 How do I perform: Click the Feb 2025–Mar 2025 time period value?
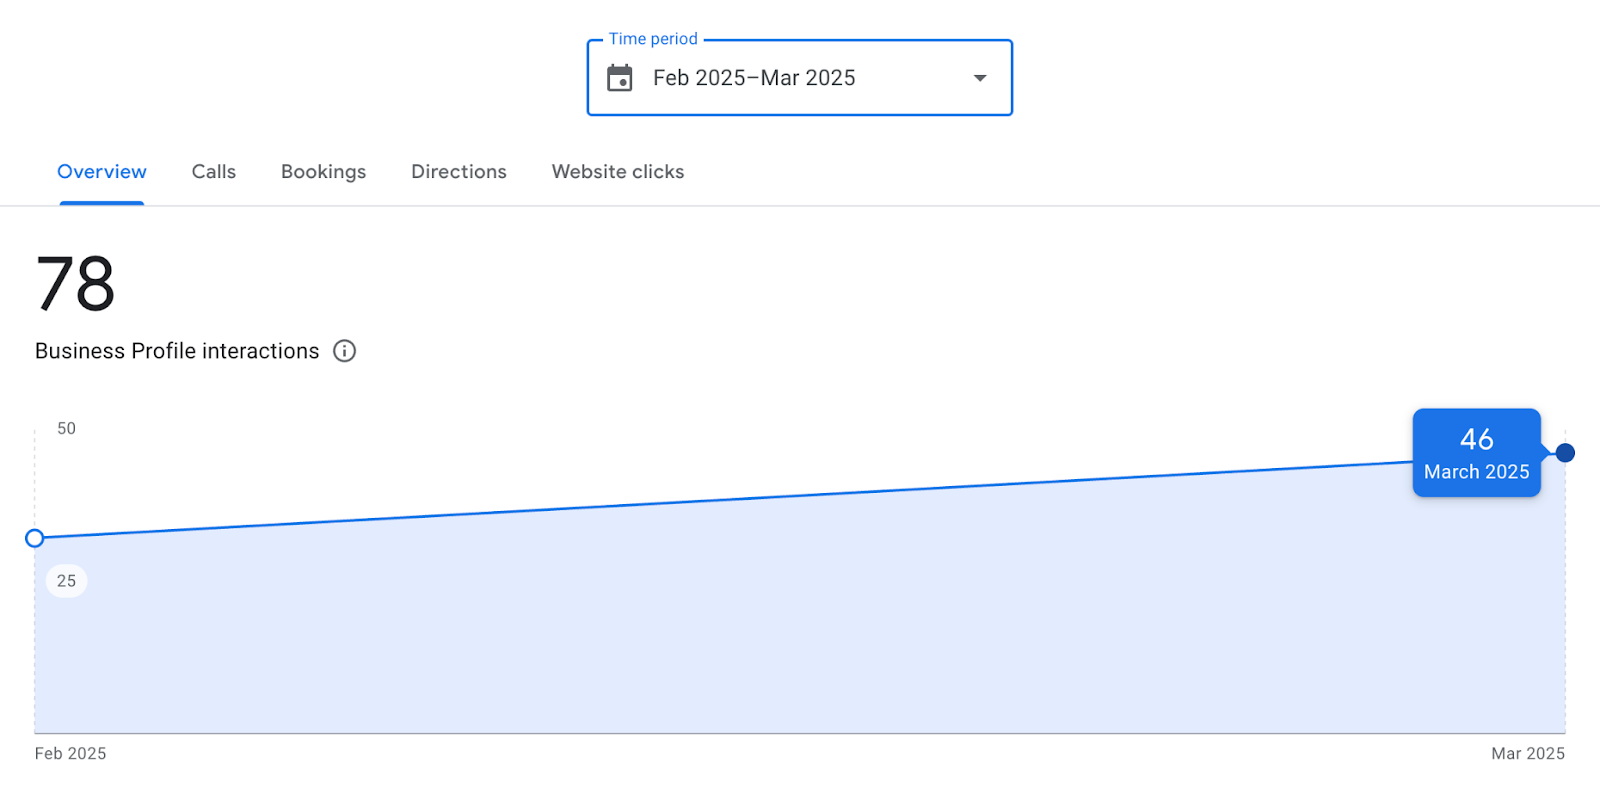click(x=754, y=78)
